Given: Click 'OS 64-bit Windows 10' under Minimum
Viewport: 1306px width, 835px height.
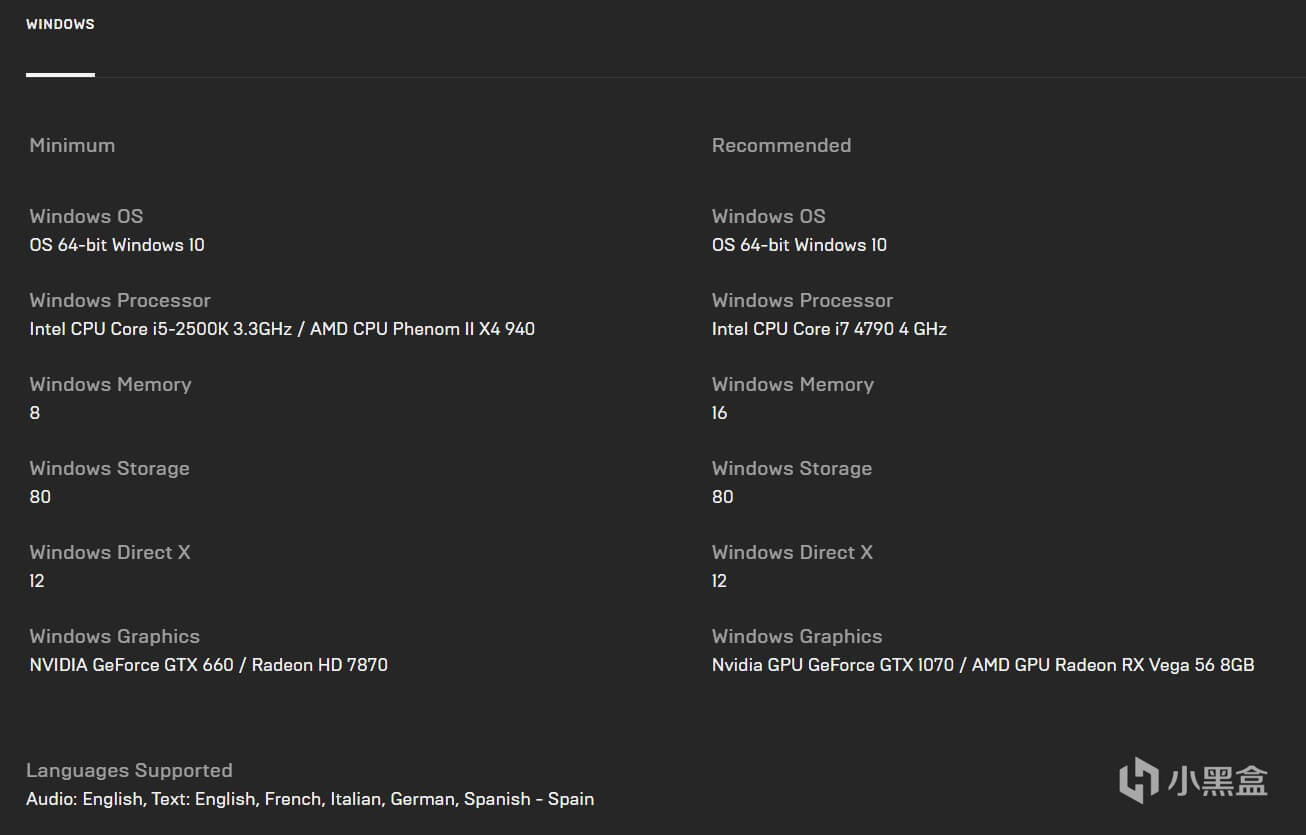Looking at the screenshot, I should point(117,245).
